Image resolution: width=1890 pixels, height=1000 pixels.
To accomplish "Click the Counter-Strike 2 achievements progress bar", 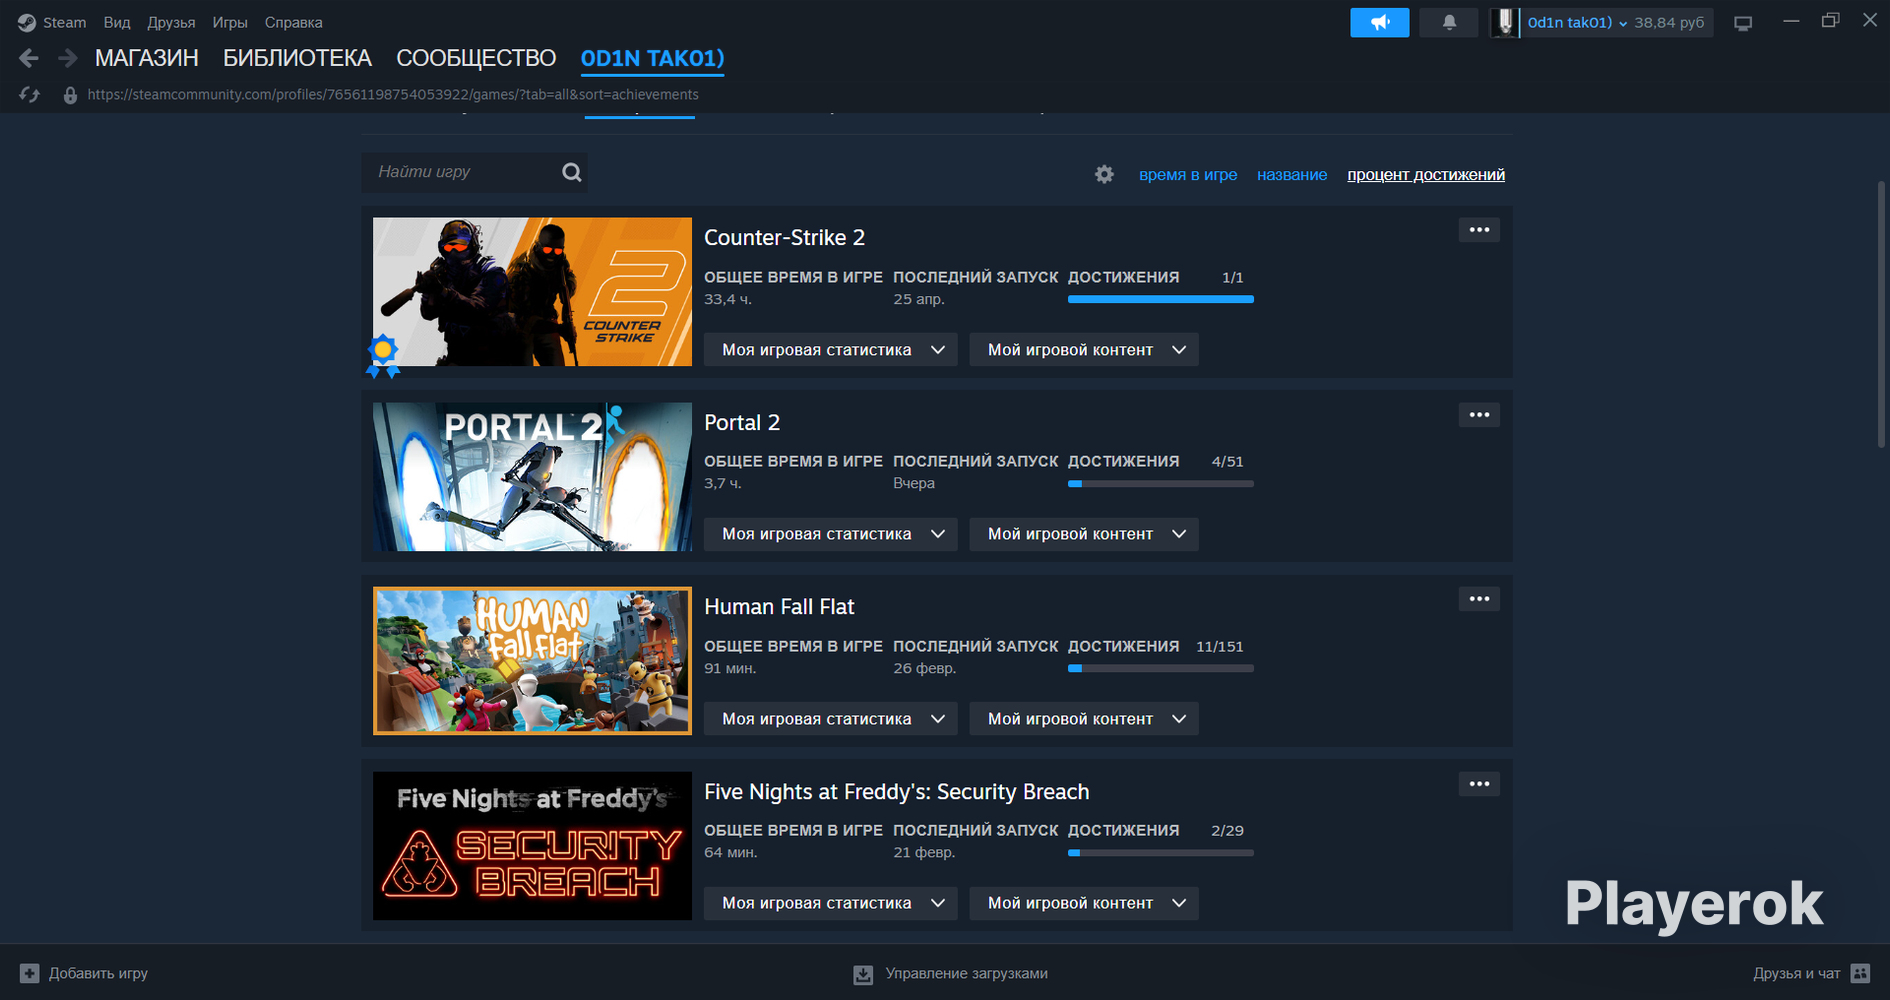I will (1161, 299).
